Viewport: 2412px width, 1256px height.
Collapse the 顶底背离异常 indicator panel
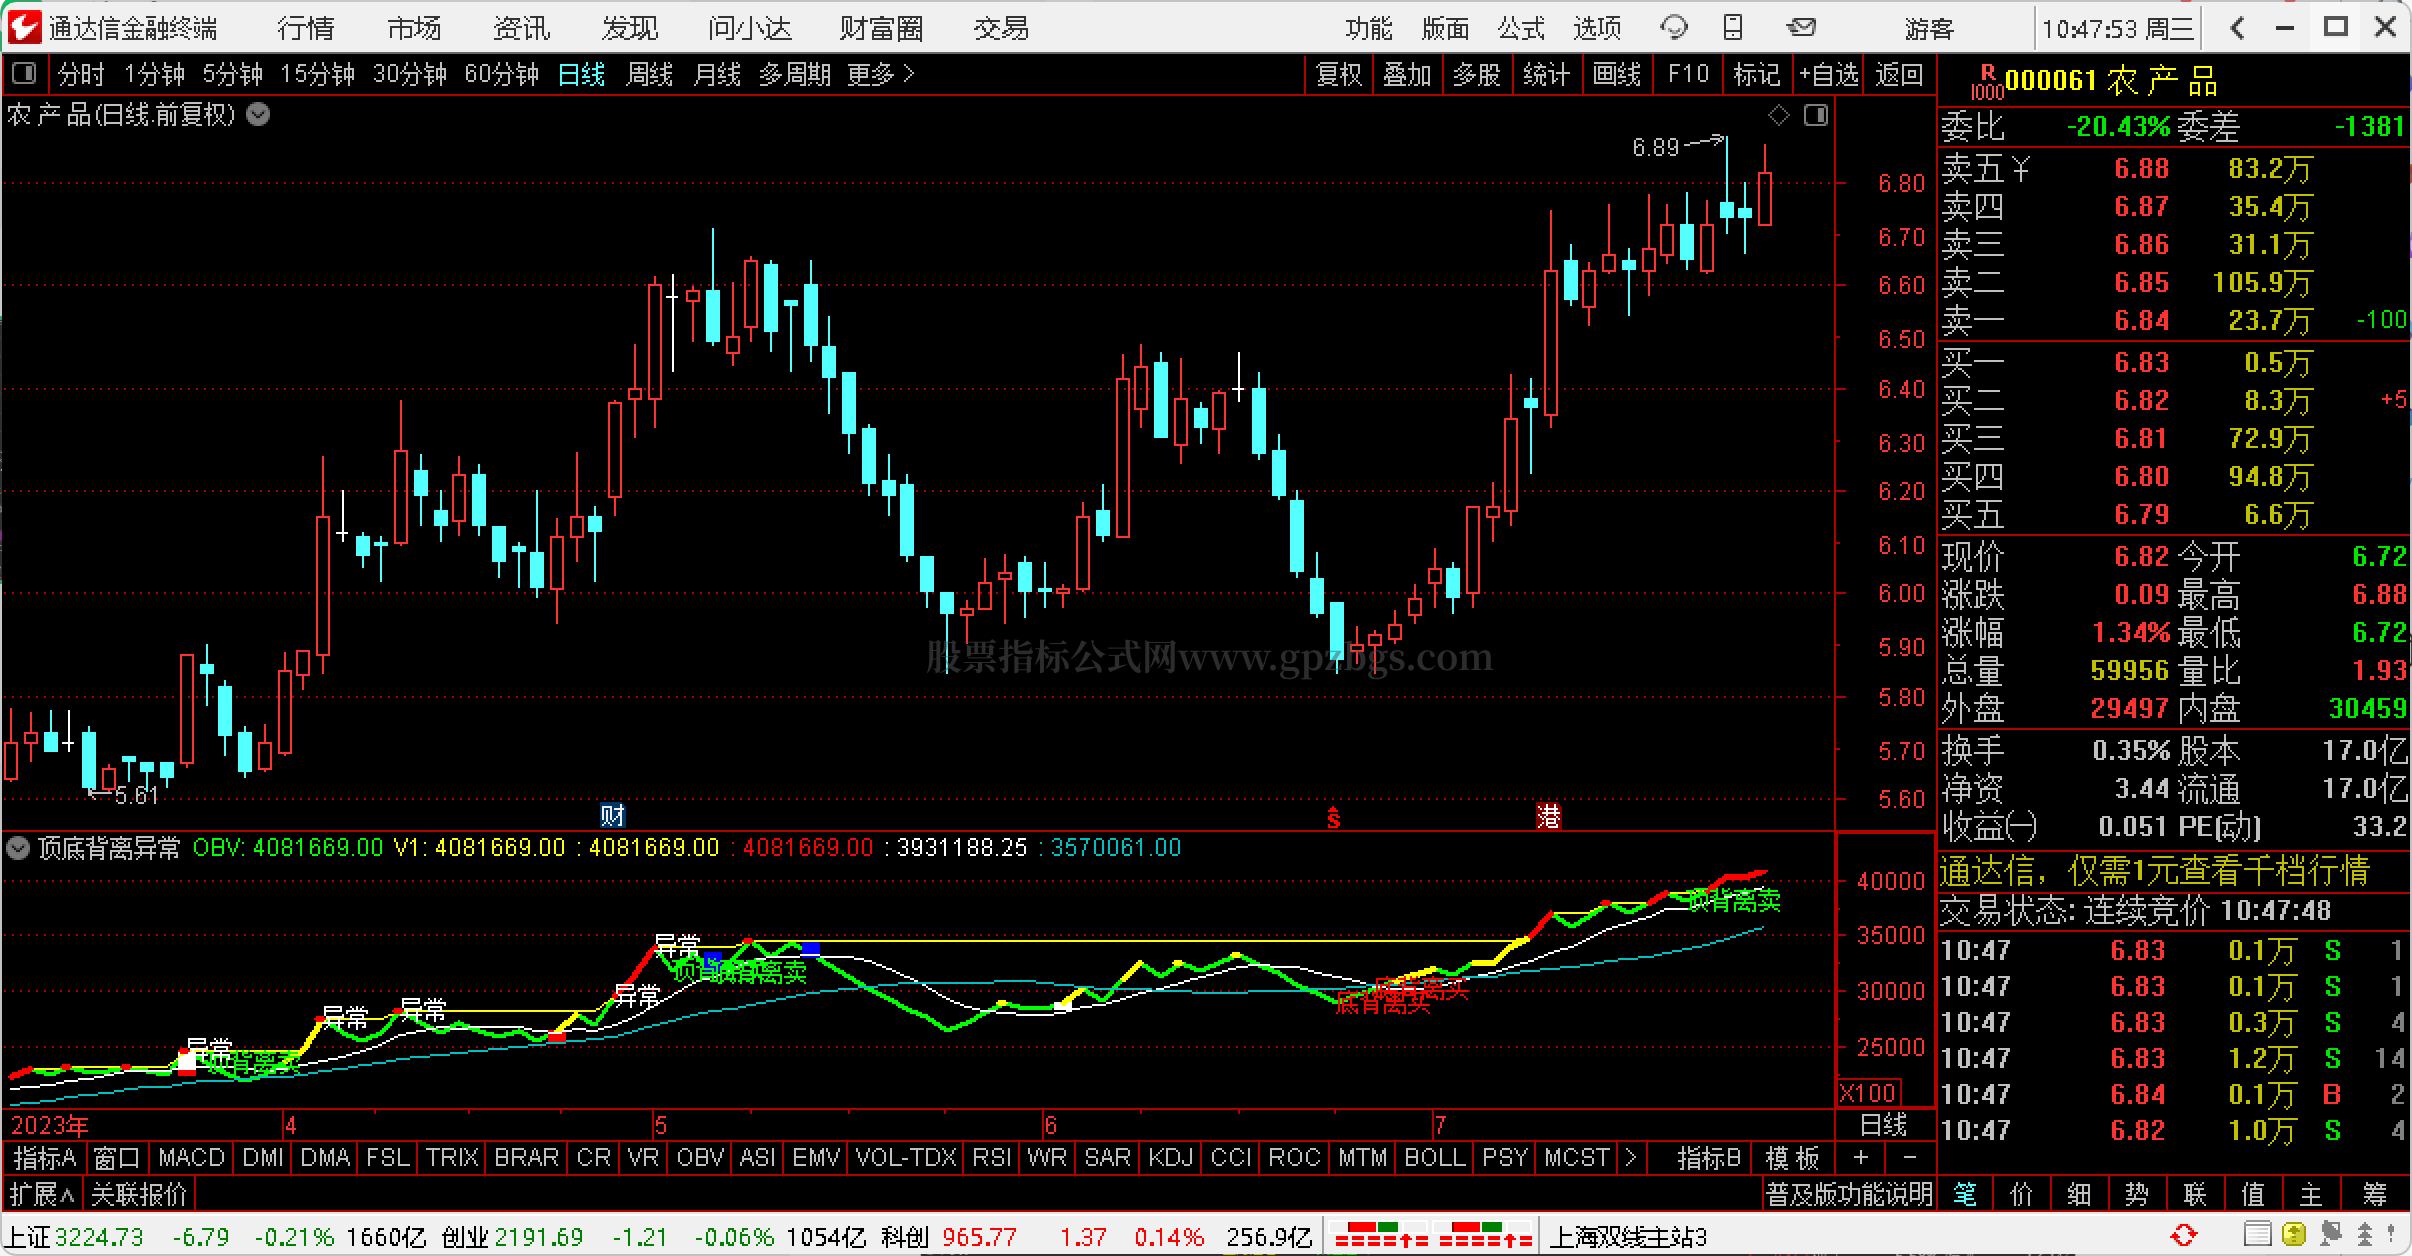(18, 849)
